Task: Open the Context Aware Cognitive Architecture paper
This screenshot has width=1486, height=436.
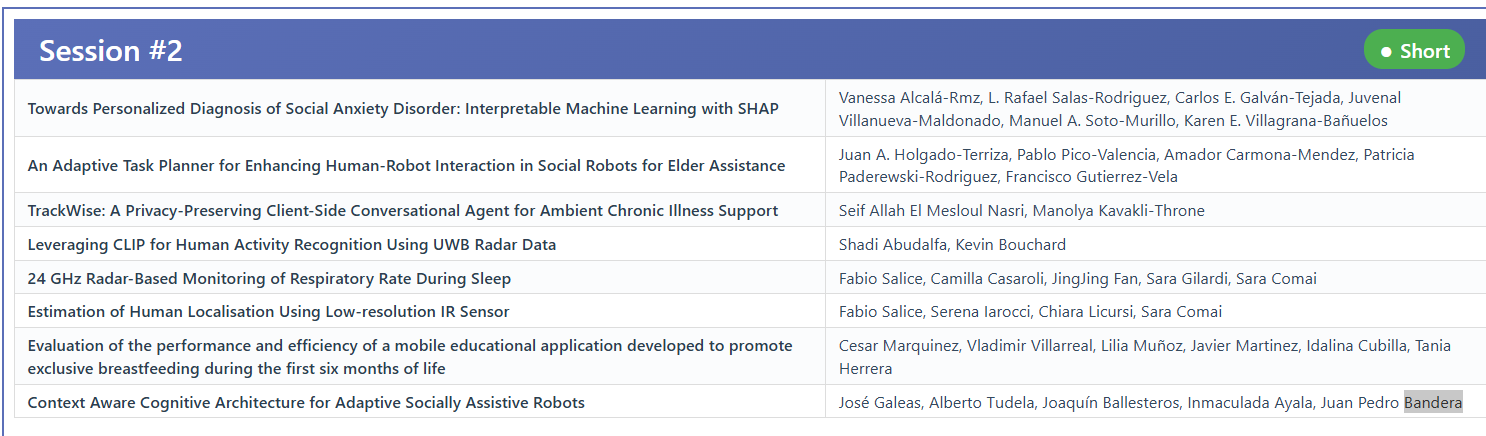Action: tap(306, 403)
